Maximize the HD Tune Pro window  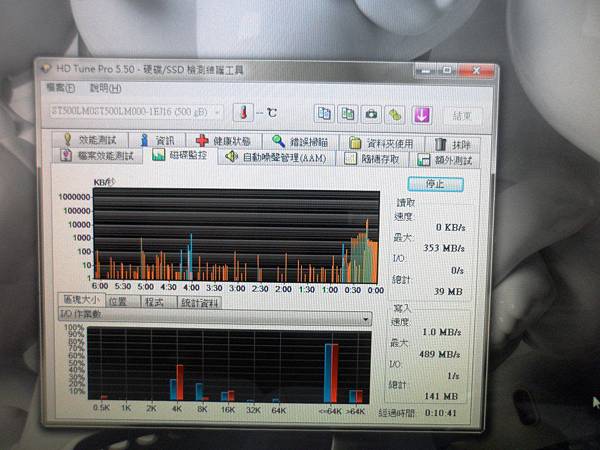[446, 71]
